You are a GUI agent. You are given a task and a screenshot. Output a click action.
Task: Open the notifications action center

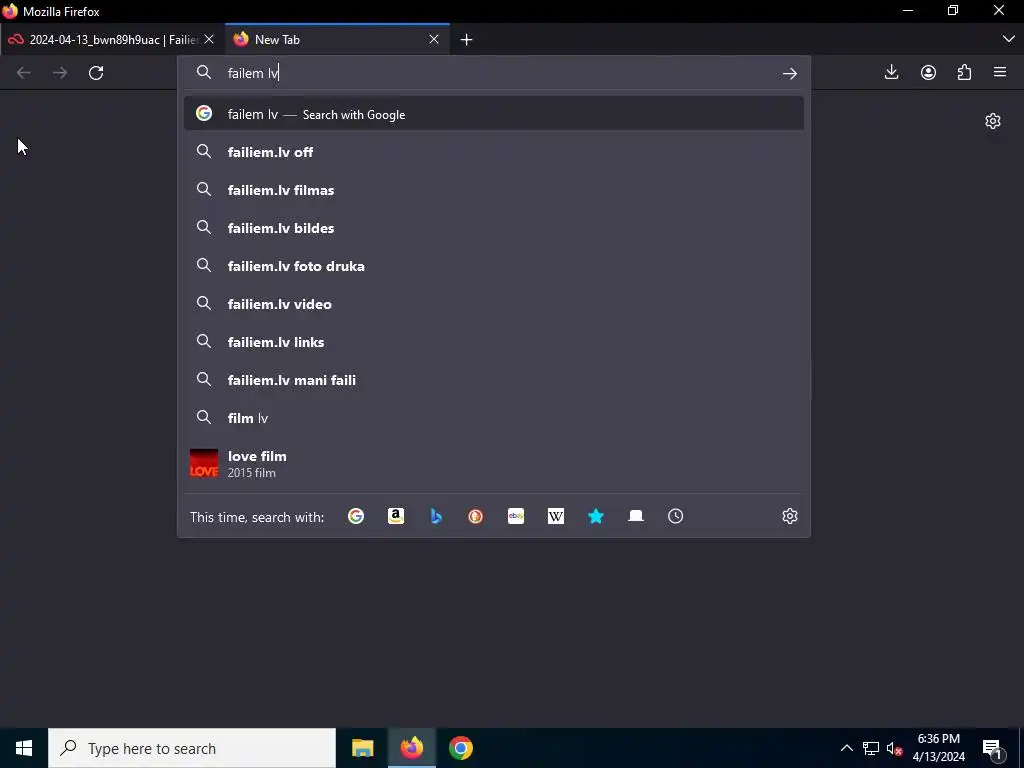point(993,749)
